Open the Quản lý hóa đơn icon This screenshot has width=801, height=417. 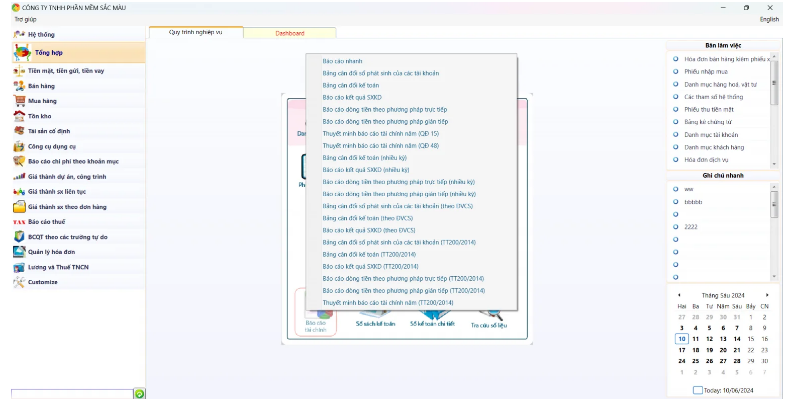[19, 252]
